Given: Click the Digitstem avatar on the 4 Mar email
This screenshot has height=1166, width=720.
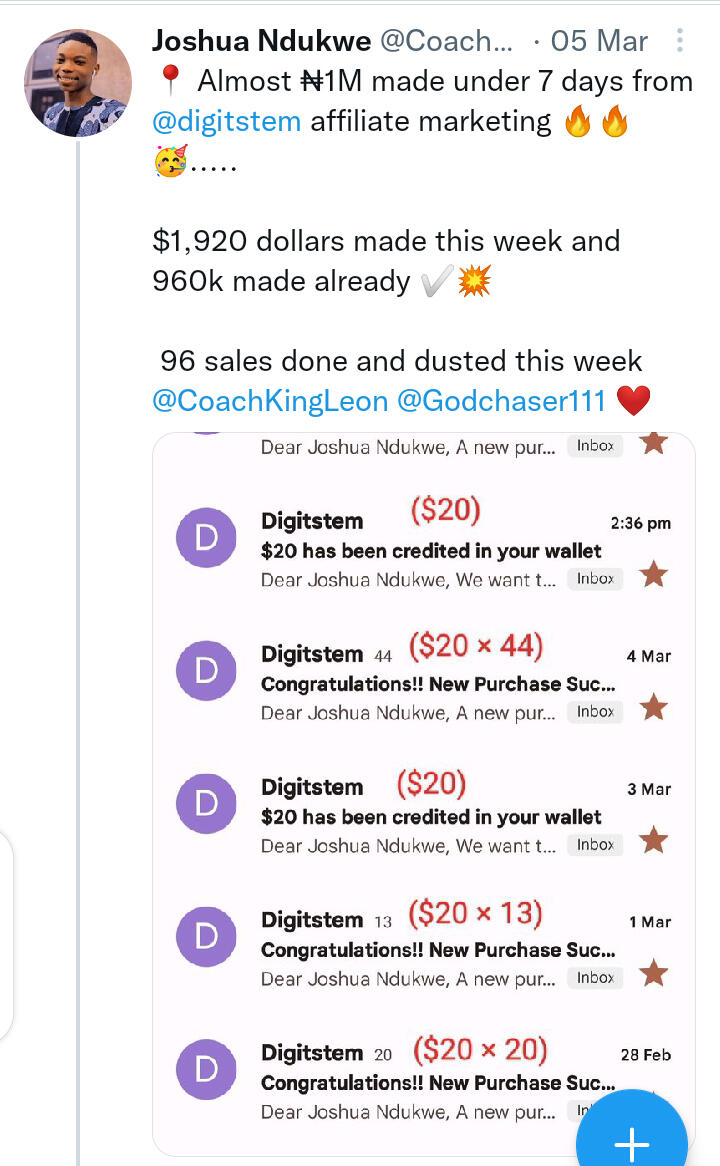Looking at the screenshot, I should pos(206,670).
